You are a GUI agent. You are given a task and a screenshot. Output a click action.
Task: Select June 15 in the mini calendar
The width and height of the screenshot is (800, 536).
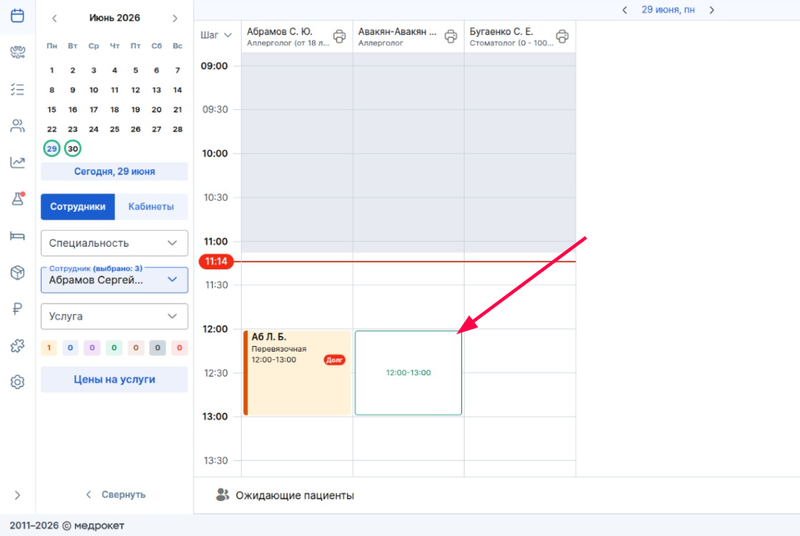pyautogui.click(x=52, y=110)
